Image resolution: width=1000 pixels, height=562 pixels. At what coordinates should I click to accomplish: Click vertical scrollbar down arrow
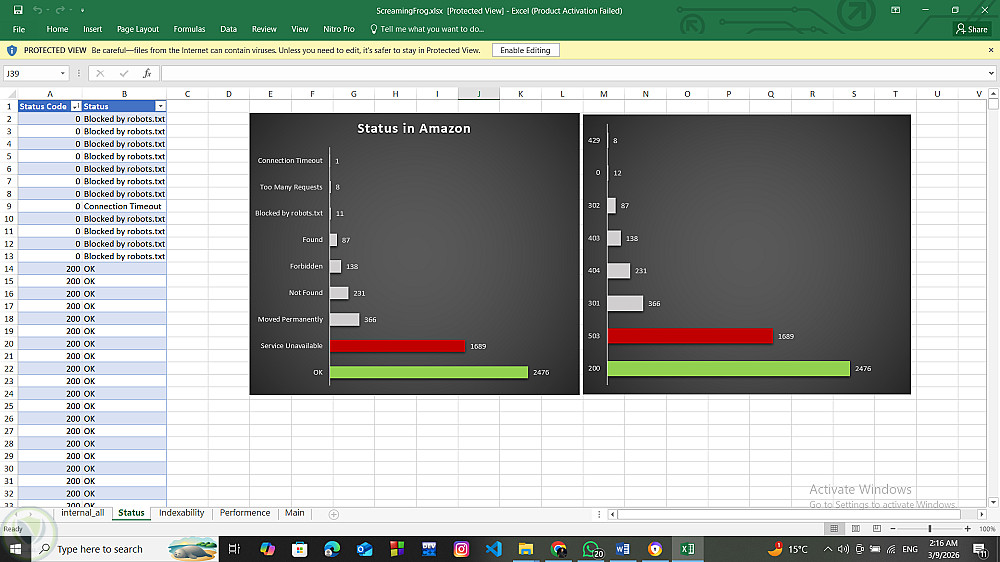(993, 503)
